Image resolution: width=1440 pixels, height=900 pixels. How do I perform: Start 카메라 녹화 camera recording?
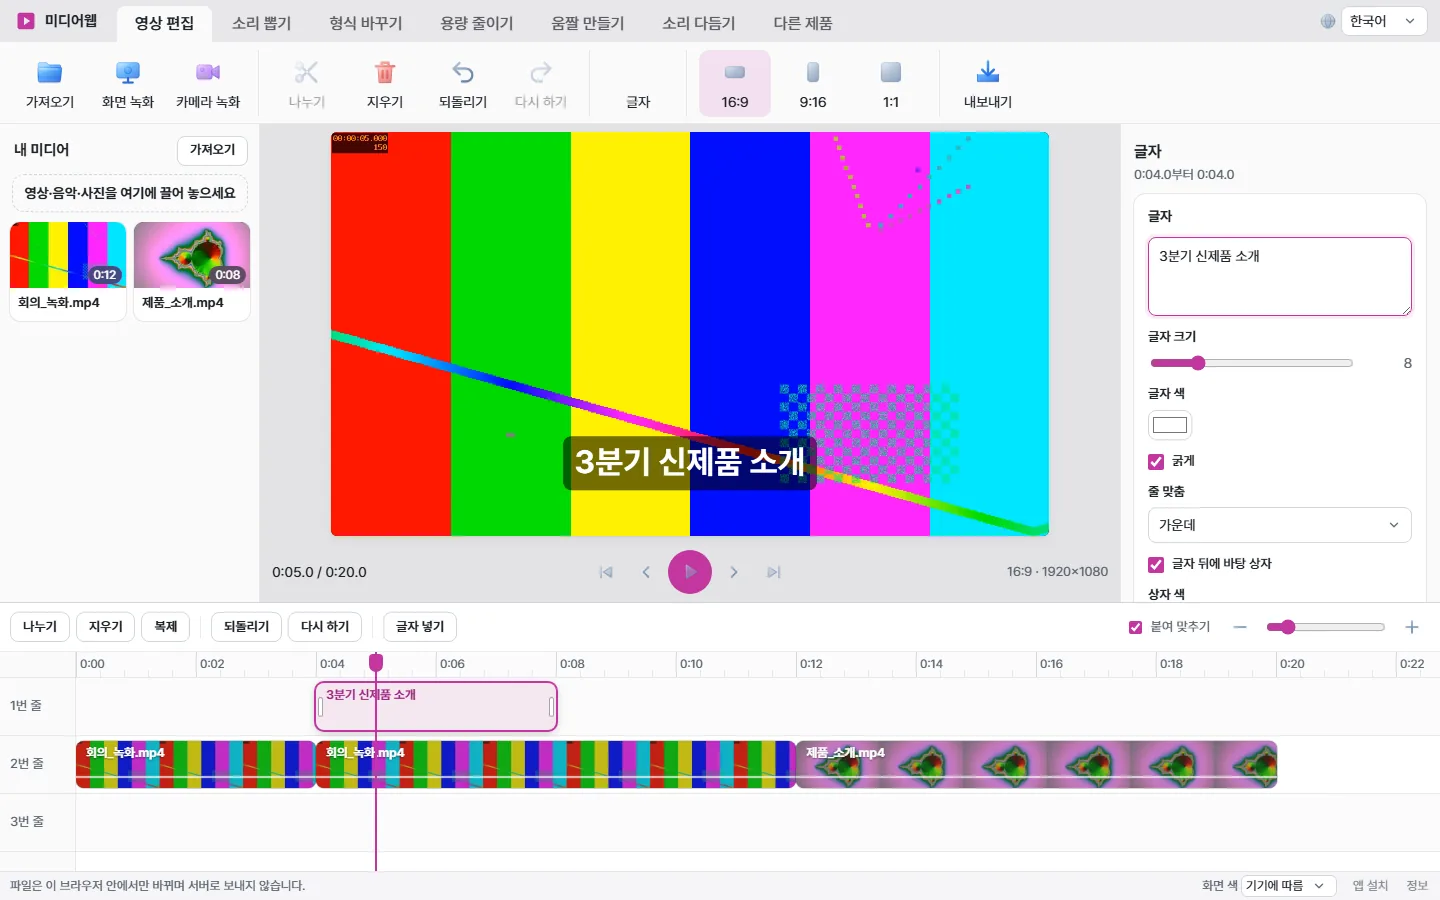(208, 84)
